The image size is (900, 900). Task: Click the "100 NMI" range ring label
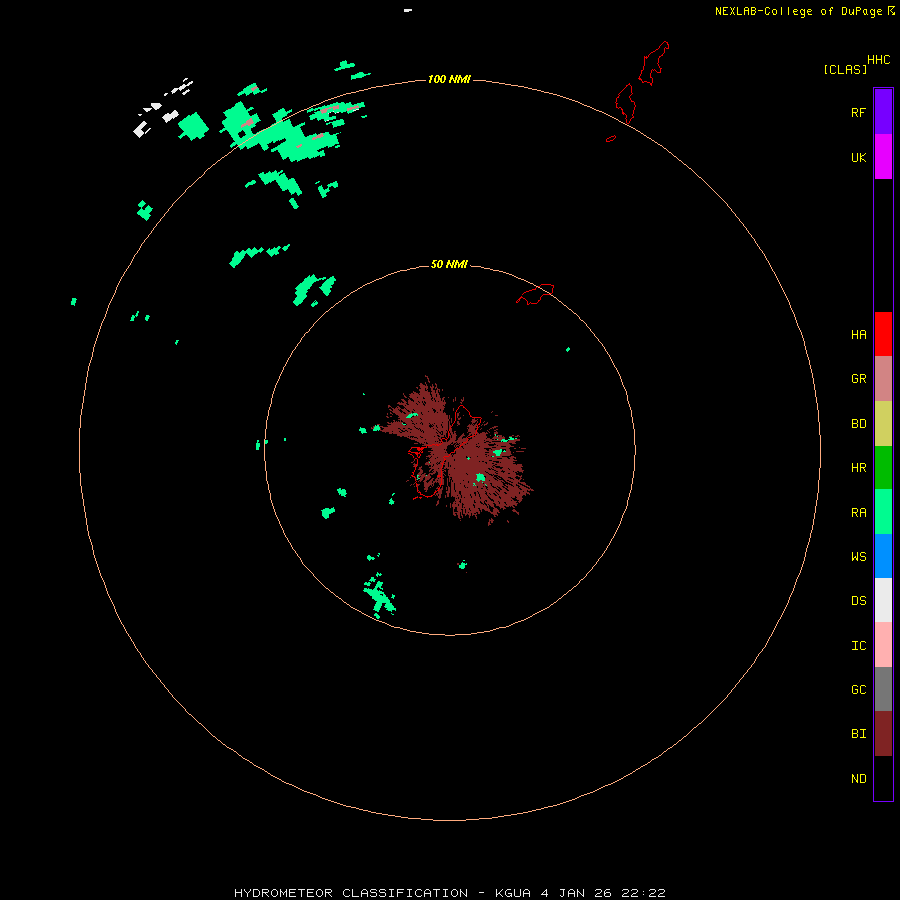pos(449,79)
